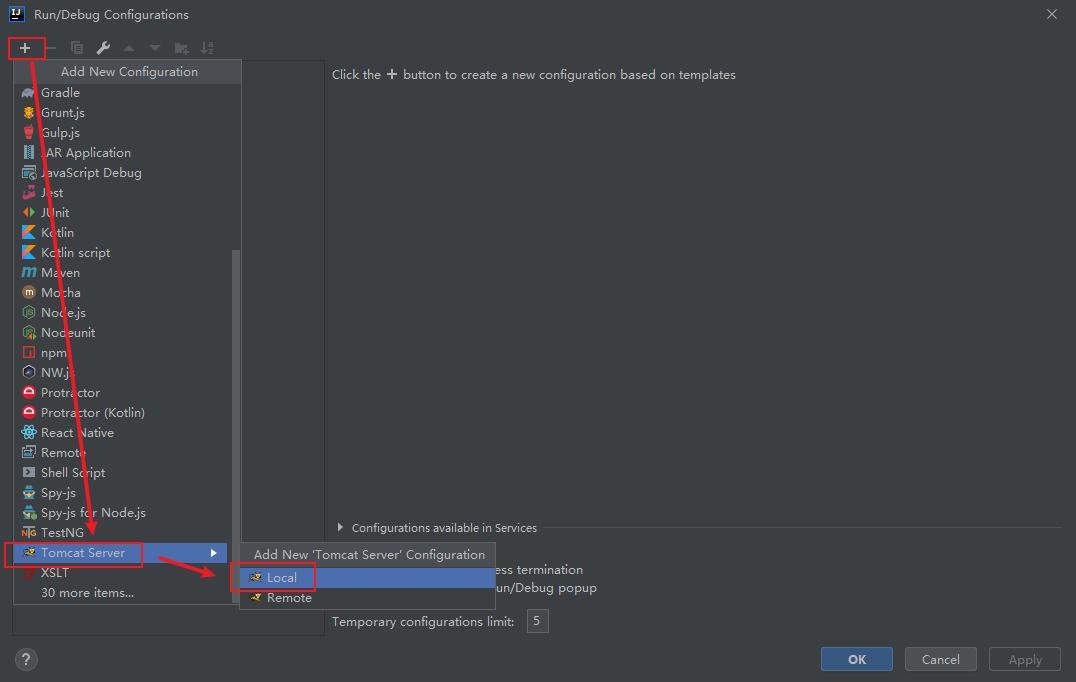Show 30 more items in list
The image size is (1076, 682).
(x=87, y=593)
